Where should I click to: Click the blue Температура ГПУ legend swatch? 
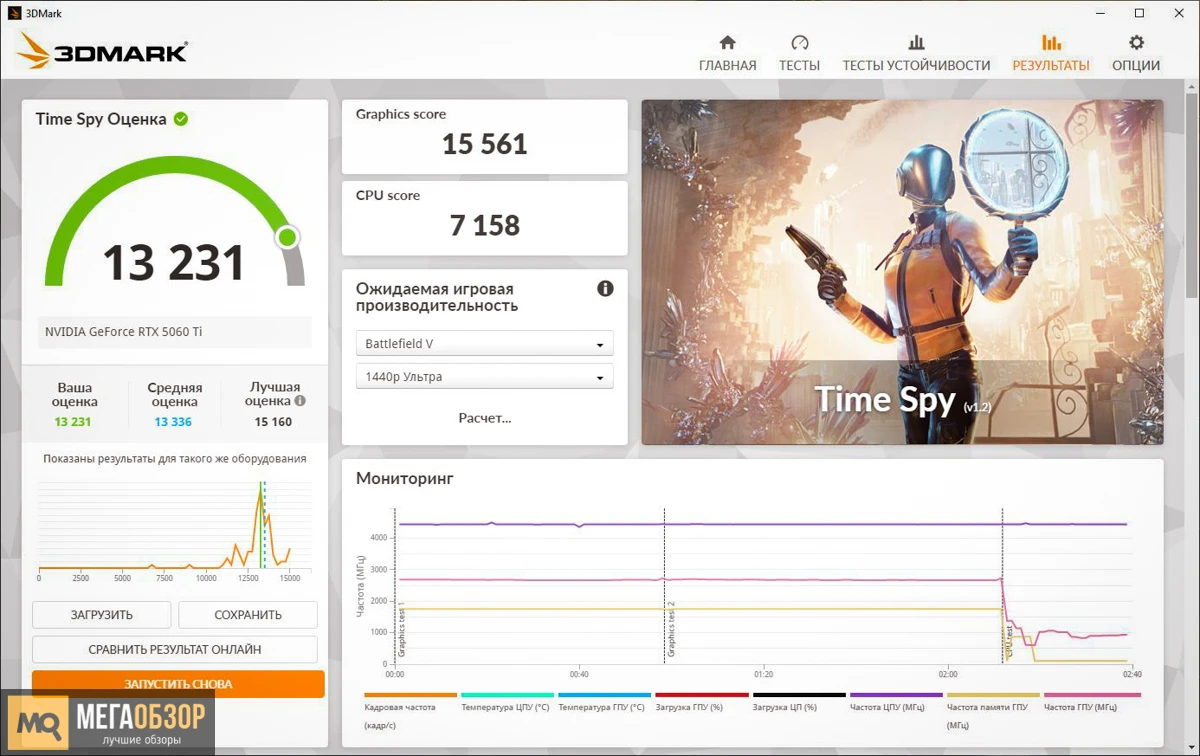(605, 695)
